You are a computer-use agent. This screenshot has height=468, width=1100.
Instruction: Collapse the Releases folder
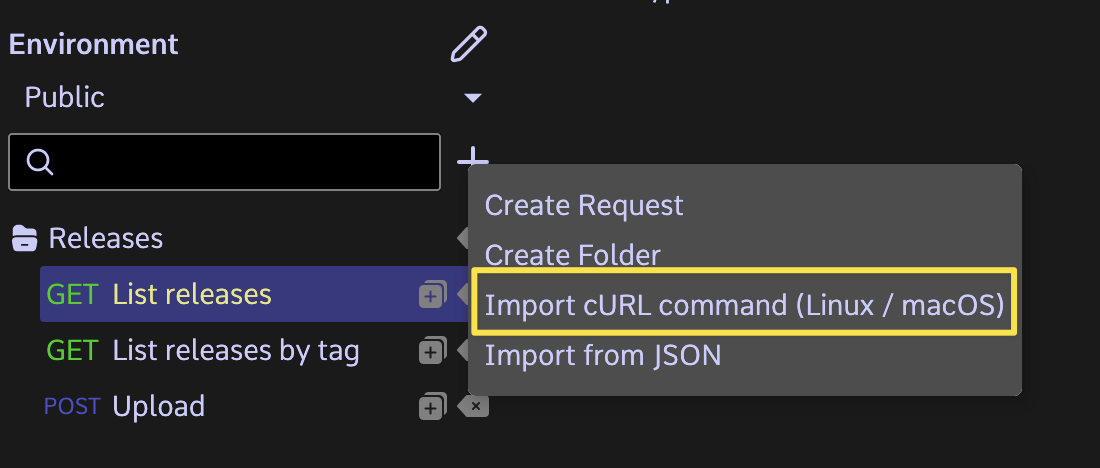click(x=105, y=239)
